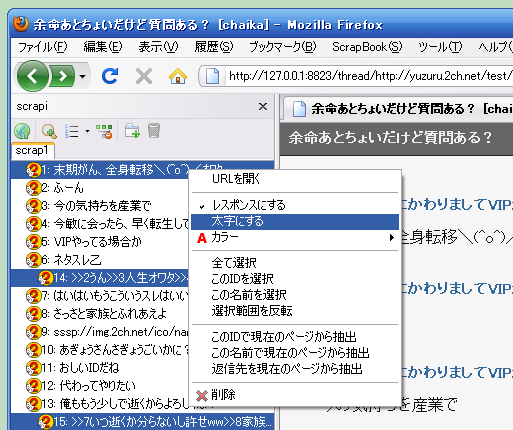The height and width of the screenshot is (430, 513).
Task: Go forward with the green forward arrow
Action: click(x=63, y=76)
